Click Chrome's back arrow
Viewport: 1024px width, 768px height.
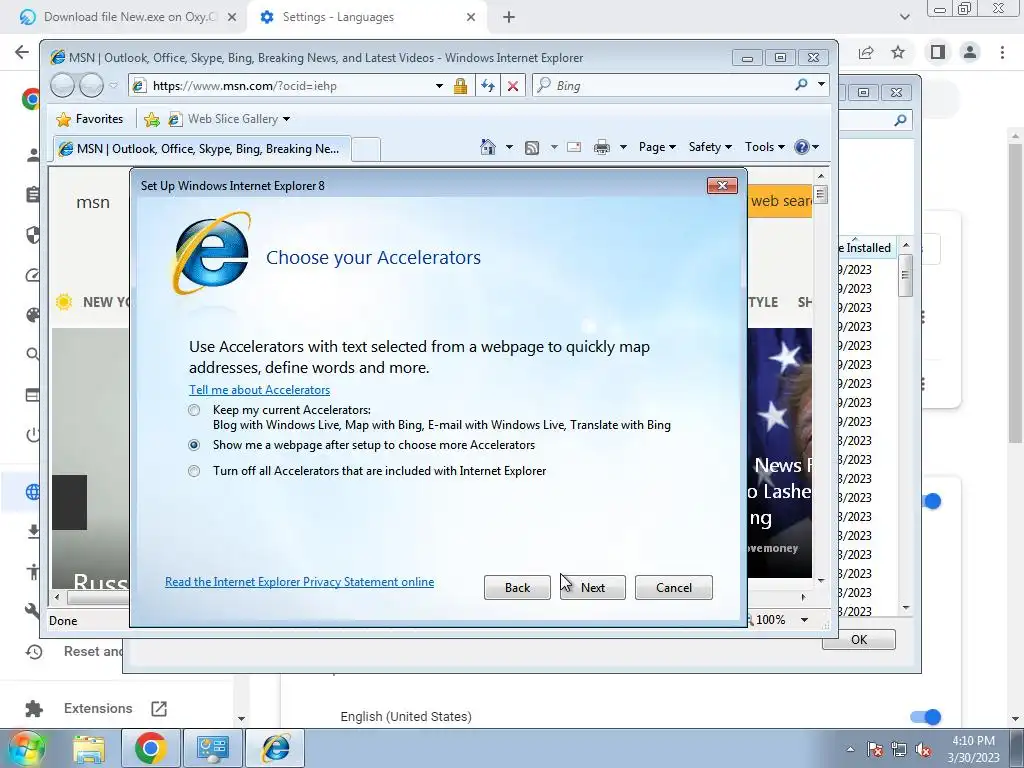[x=22, y=52]
